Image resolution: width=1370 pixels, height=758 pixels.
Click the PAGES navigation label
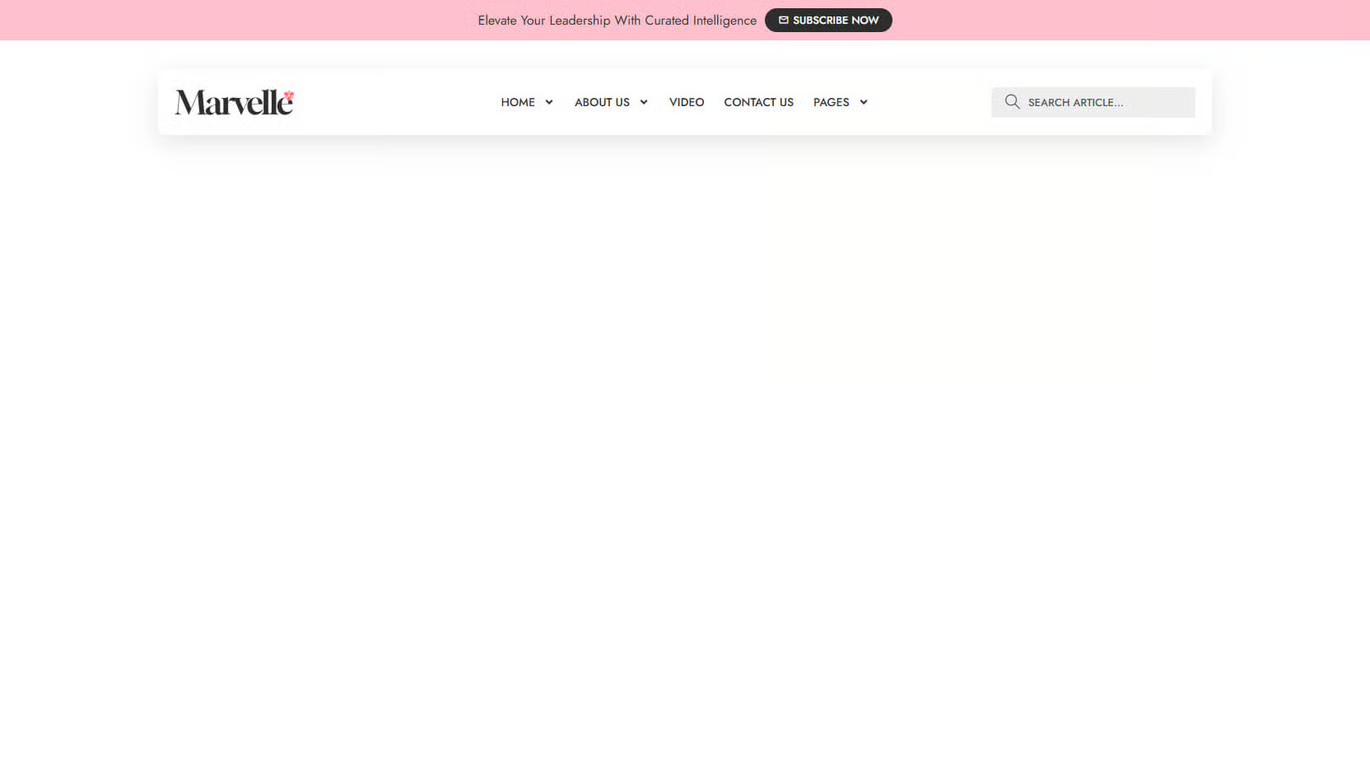coord(831,102)
